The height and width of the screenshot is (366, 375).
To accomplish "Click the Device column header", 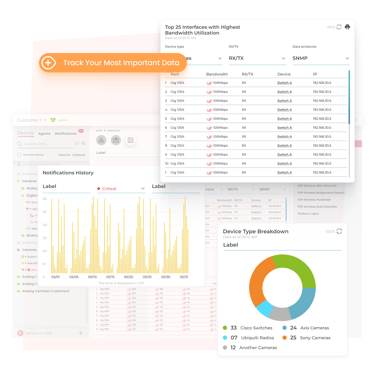I will point(284,74).
